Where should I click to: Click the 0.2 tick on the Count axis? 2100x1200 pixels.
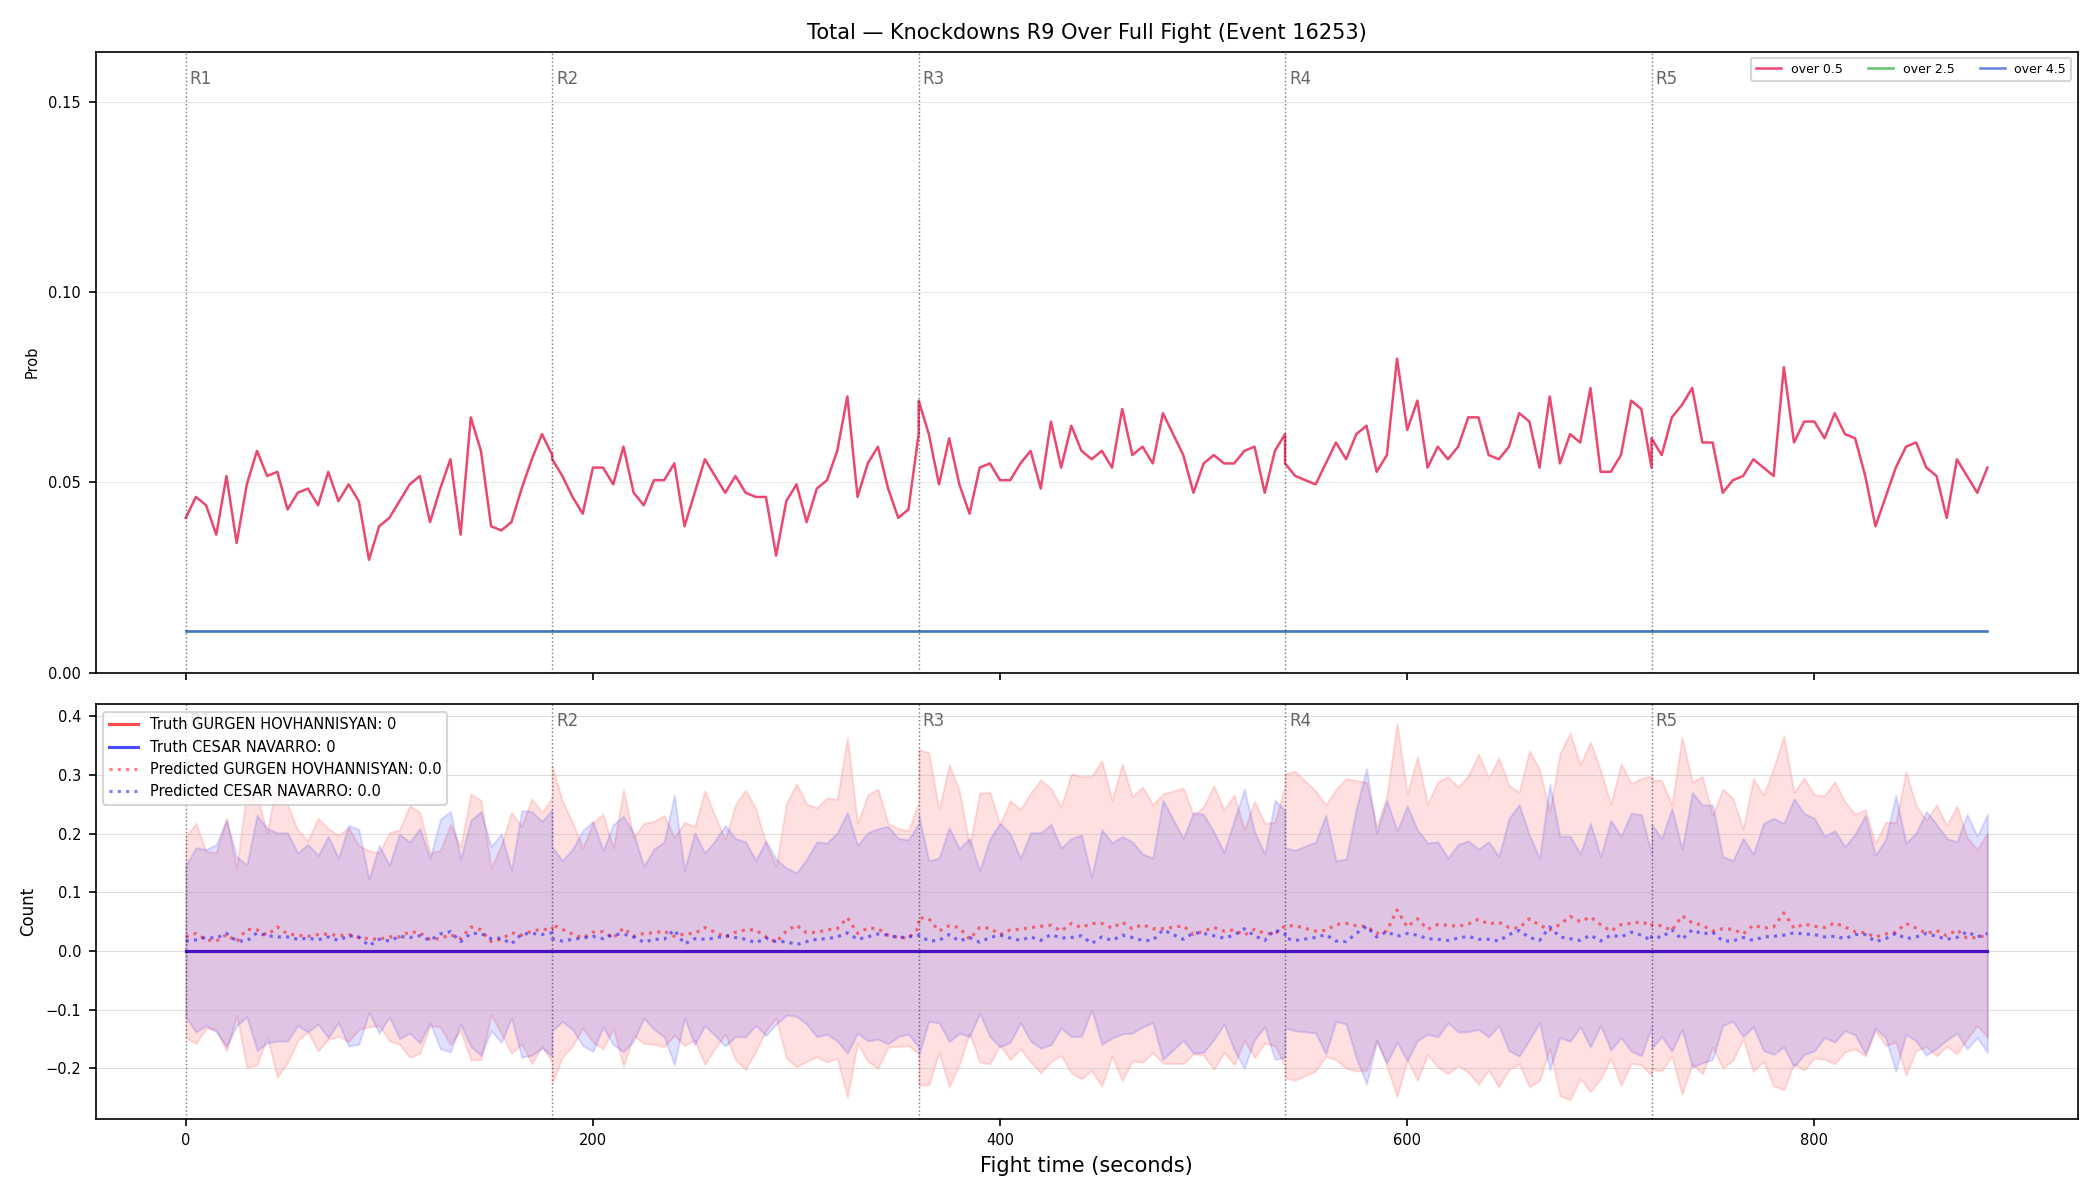click(x=70, y=834)
